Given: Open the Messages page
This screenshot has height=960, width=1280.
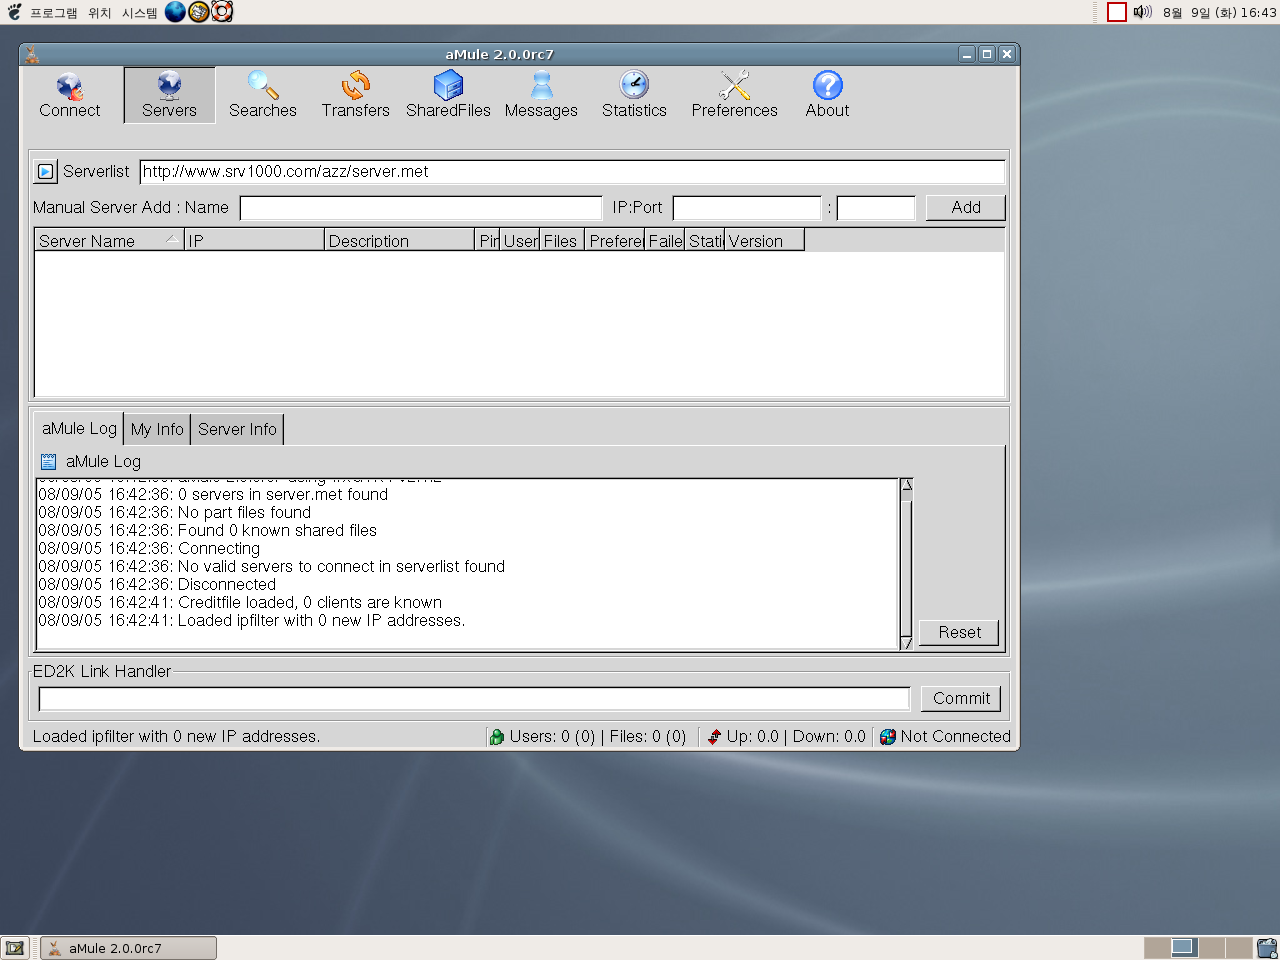Looking at the screenshot, I should pos(541,95).
